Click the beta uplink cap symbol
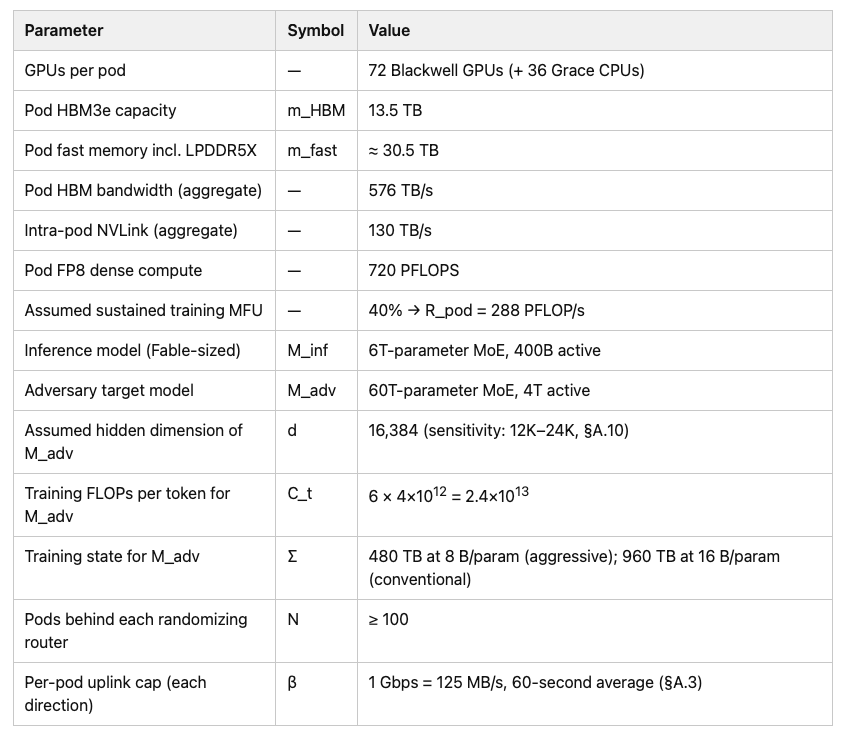The height and width of the screenshot is (734, 851). click(292, 682)
